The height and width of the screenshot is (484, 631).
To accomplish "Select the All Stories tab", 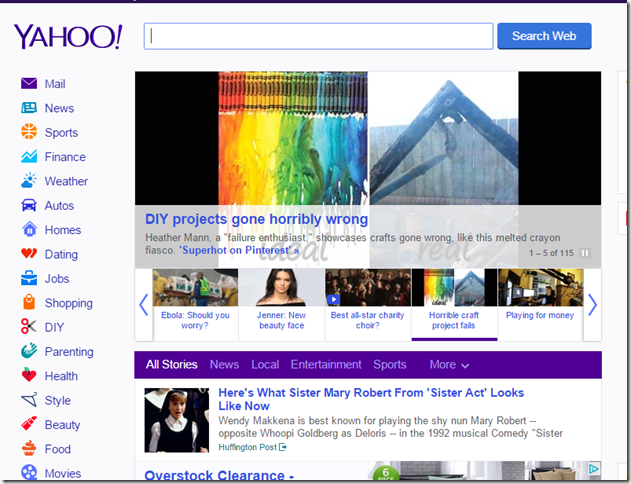I will point(171,365).
